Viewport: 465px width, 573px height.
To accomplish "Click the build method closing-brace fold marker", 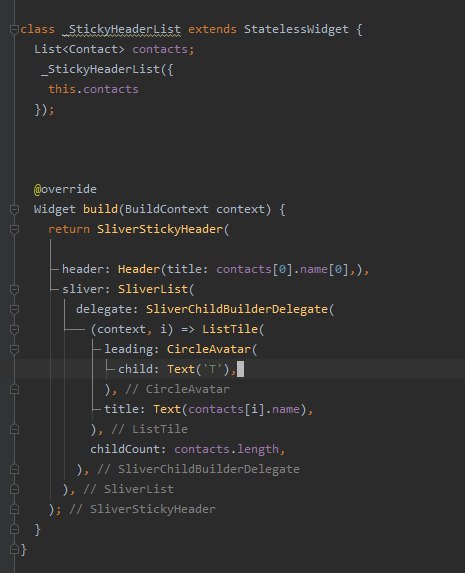I will [x=14, y=529].
